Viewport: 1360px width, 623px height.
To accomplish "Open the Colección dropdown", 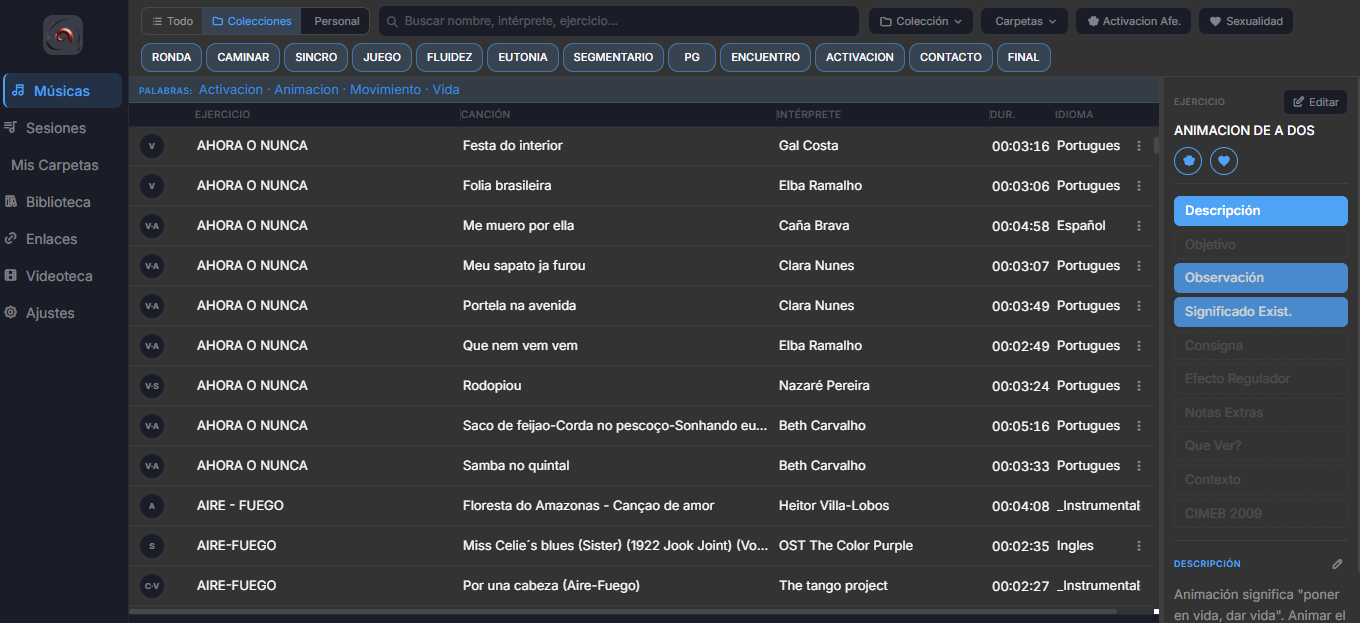I will point(921,21).
